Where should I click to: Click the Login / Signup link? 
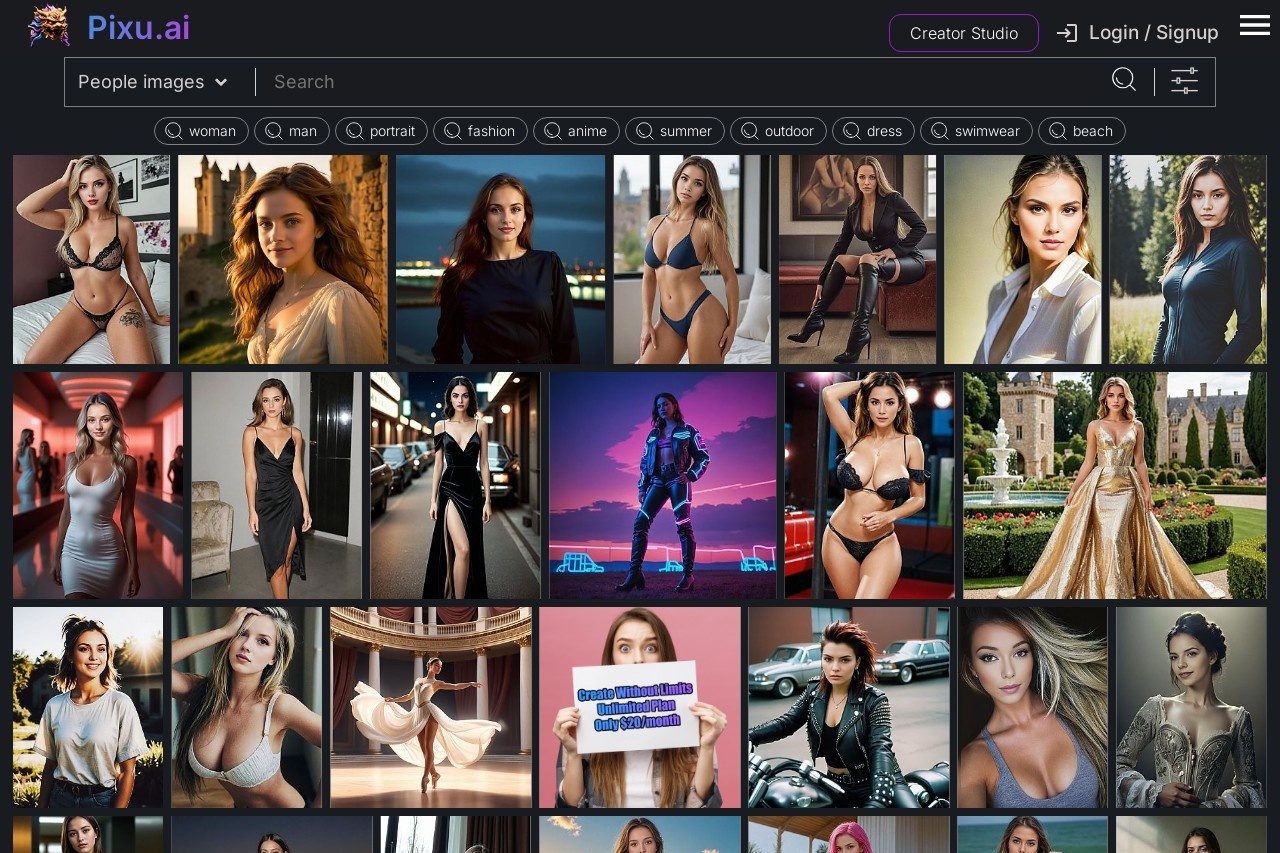coord(1153,33)
